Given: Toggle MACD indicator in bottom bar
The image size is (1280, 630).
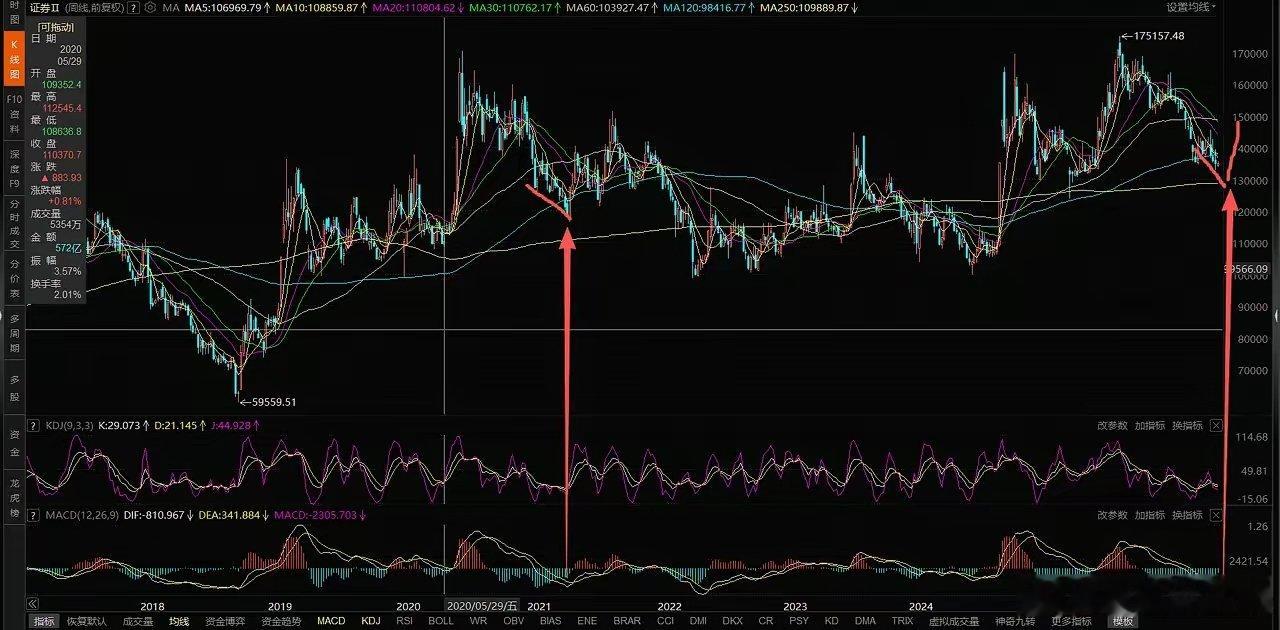Looking at the screenshot, I should pyautogui.click(x=331, y=621).
